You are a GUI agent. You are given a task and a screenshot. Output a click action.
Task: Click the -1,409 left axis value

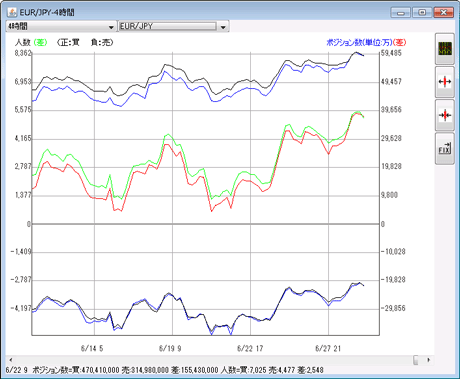pyautogui.click(x=21, y=252)
